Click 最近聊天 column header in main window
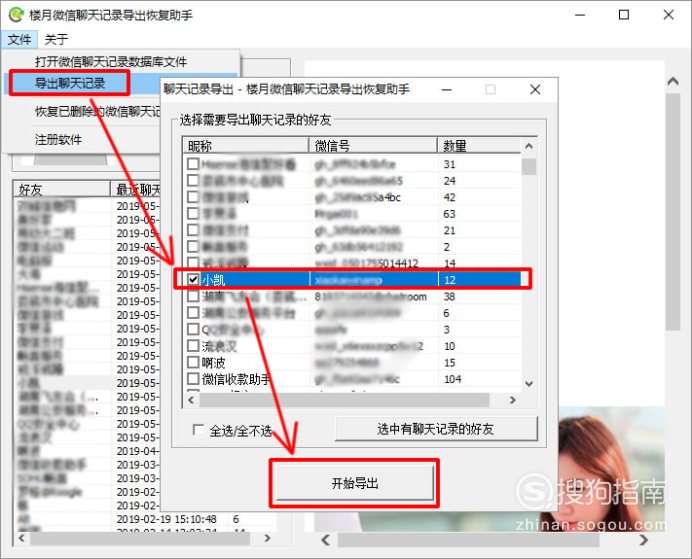Screen dimensions: 692x559 click(x=135, y=189)
